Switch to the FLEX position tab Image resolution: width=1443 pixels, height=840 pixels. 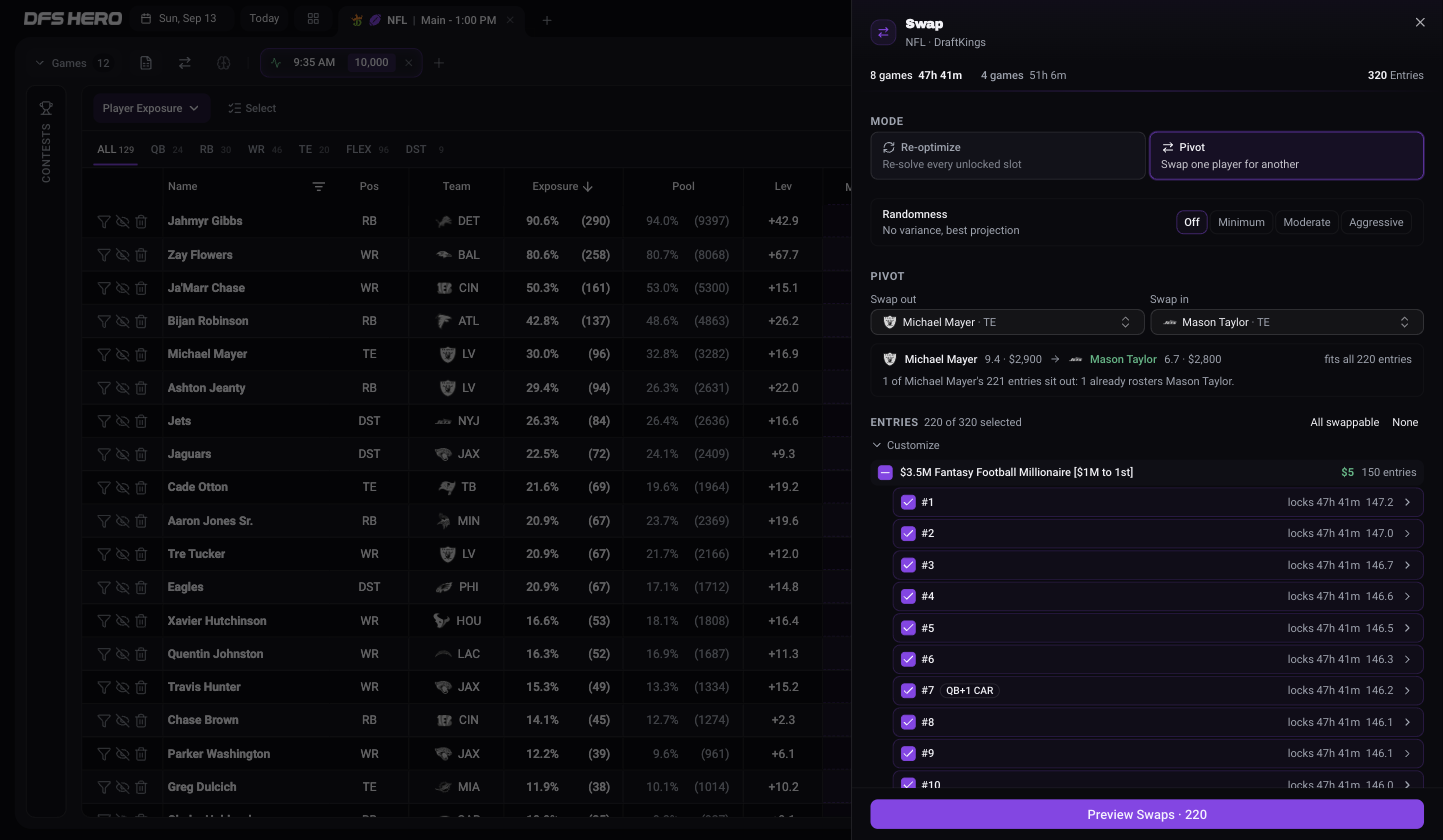click(x=367, y=150)
